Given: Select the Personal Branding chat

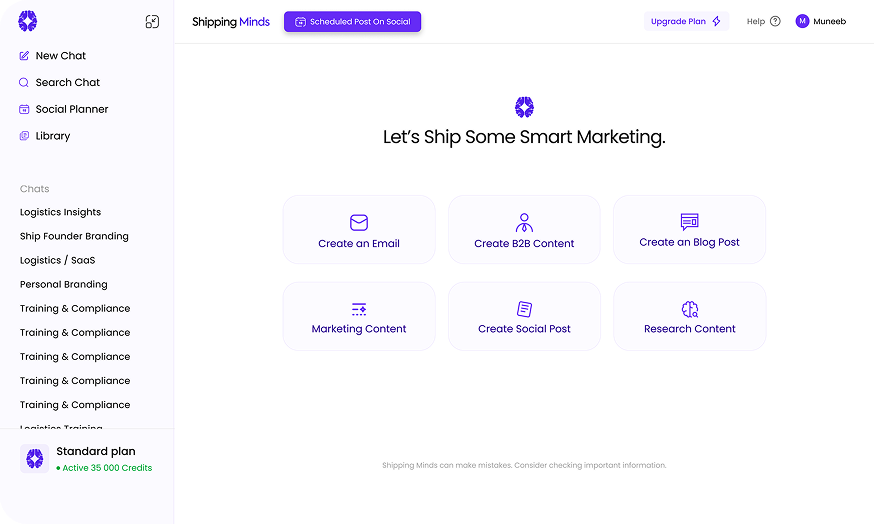Looking at the screenshot, I should pyautogui.click(x=63, y=284).
